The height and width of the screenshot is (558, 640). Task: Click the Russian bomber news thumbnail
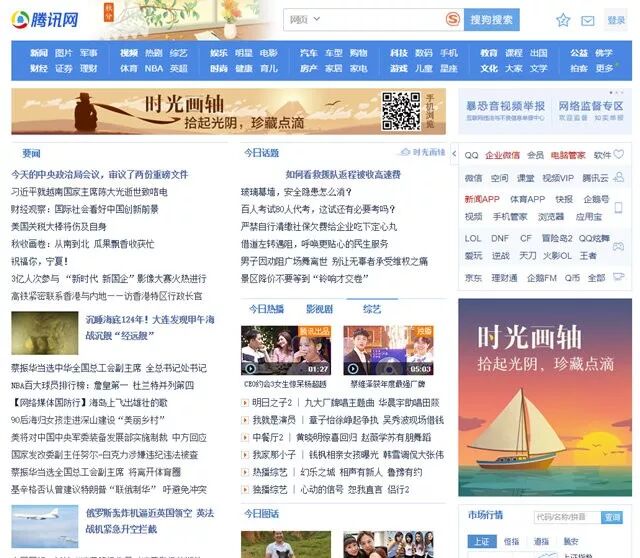(45, 527)
